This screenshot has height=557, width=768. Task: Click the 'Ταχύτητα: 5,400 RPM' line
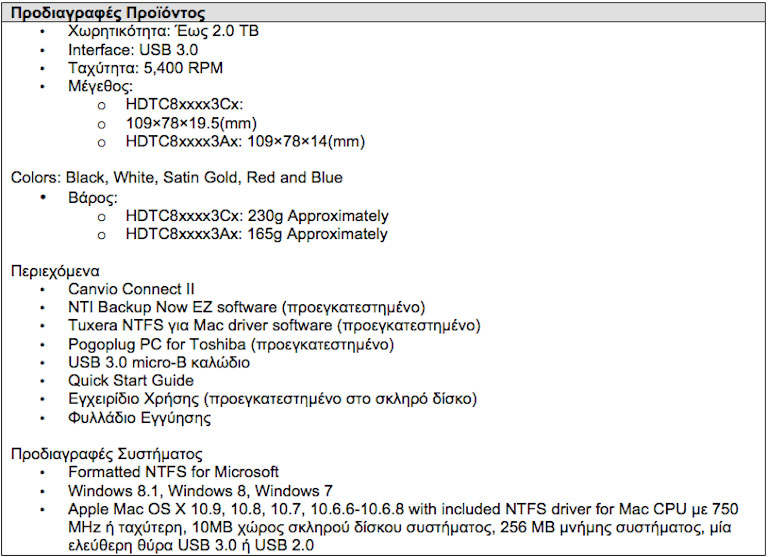point(145,68)
